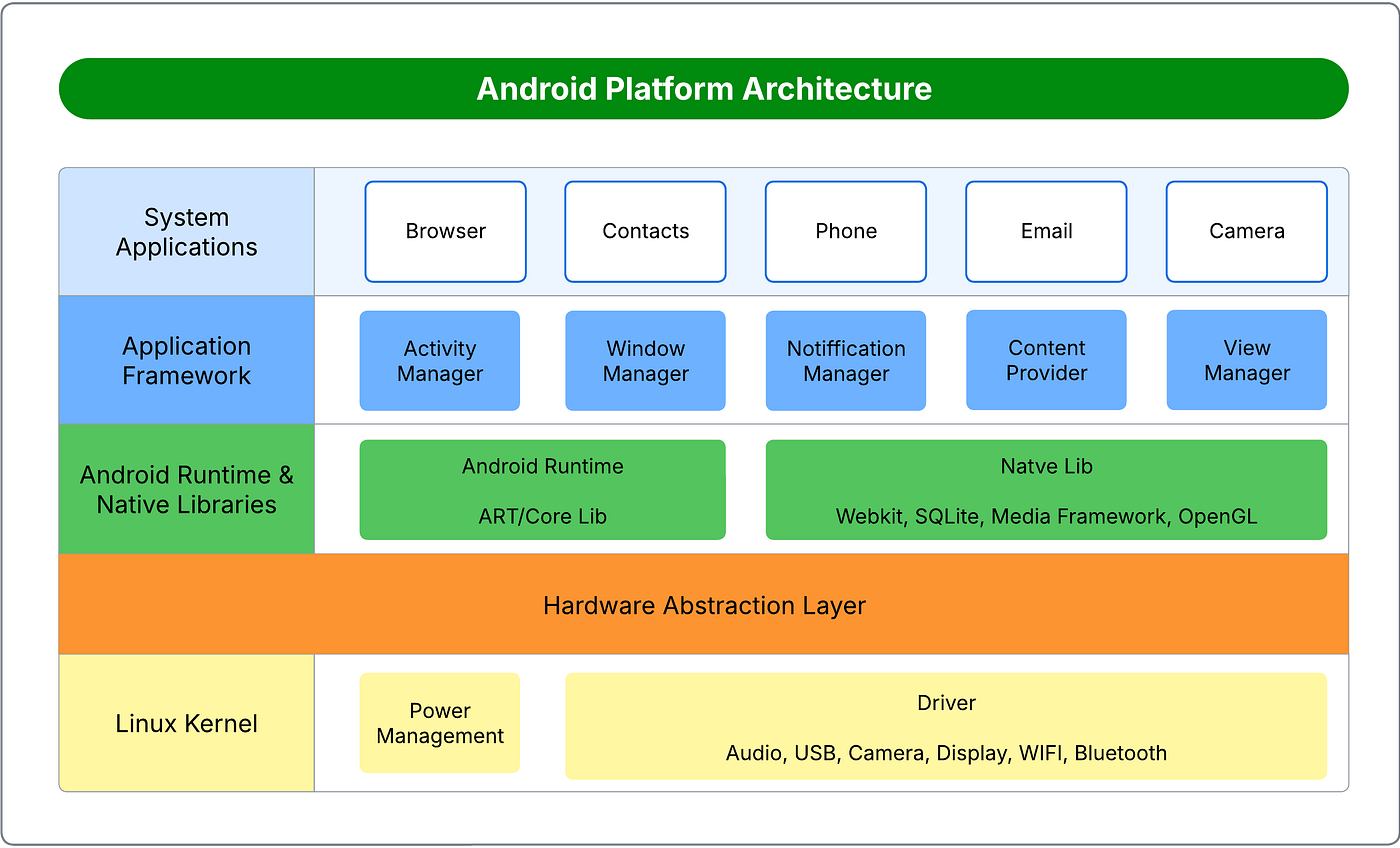Click the Camera application box
Image resolution: width=1400 pixels, height=848 pixels.
pyautogui.click(x=1247, y=231)
